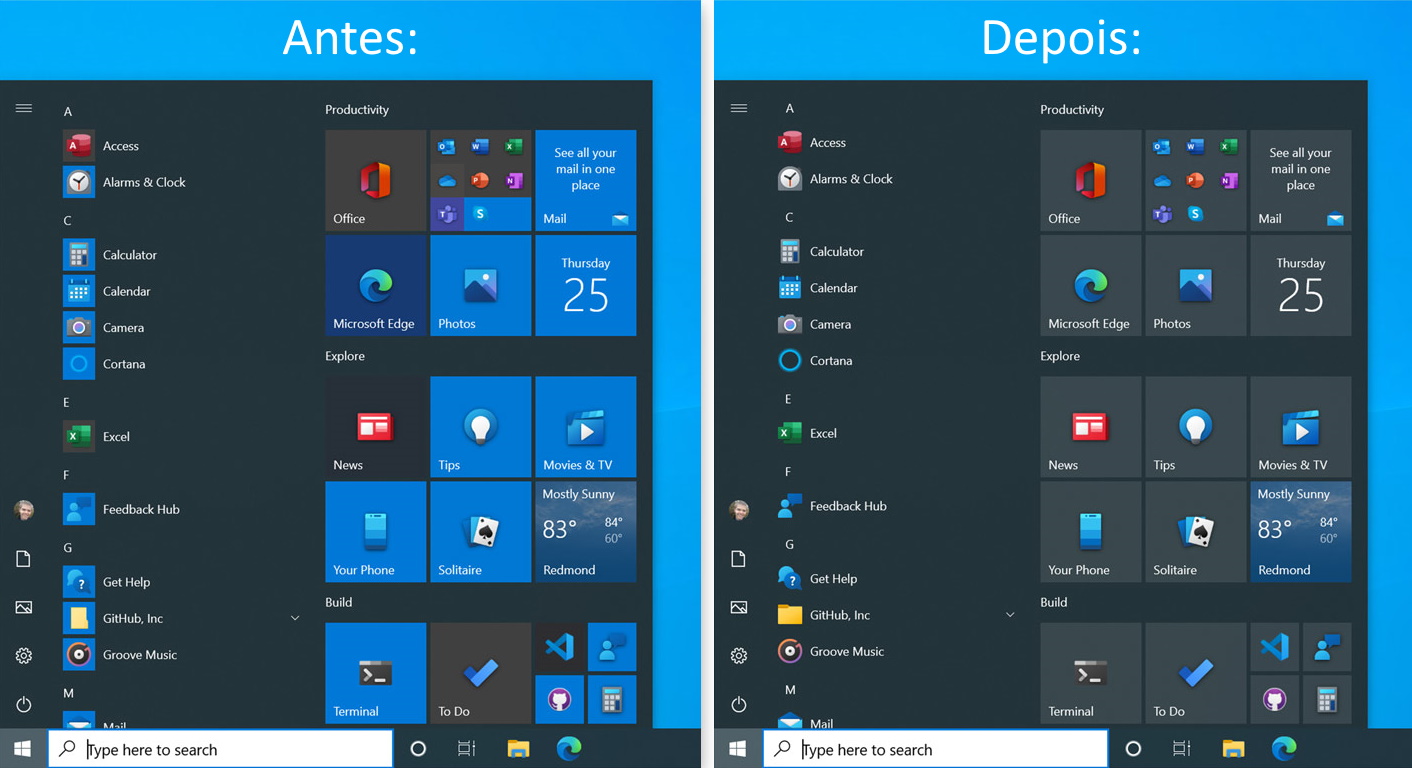Open the Photos tile in Antes menu
Screen dimensions: 1412x768
[481, 286]
